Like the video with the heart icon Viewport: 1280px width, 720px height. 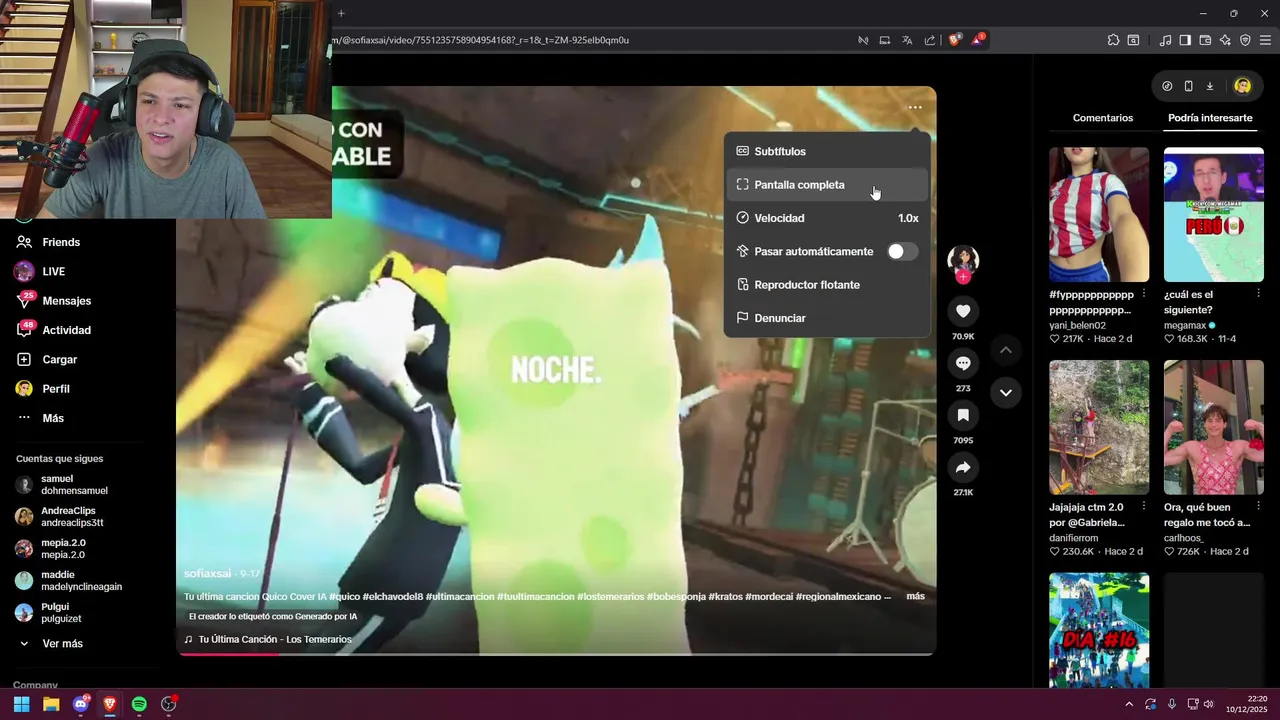(963, 311)
